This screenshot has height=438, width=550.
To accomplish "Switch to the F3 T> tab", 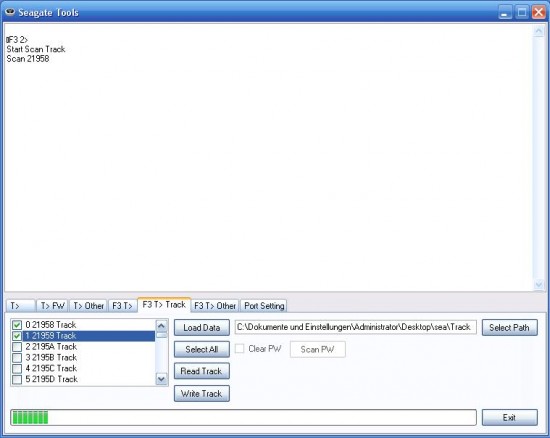I will pyautogui.click(x=122, y=306).
